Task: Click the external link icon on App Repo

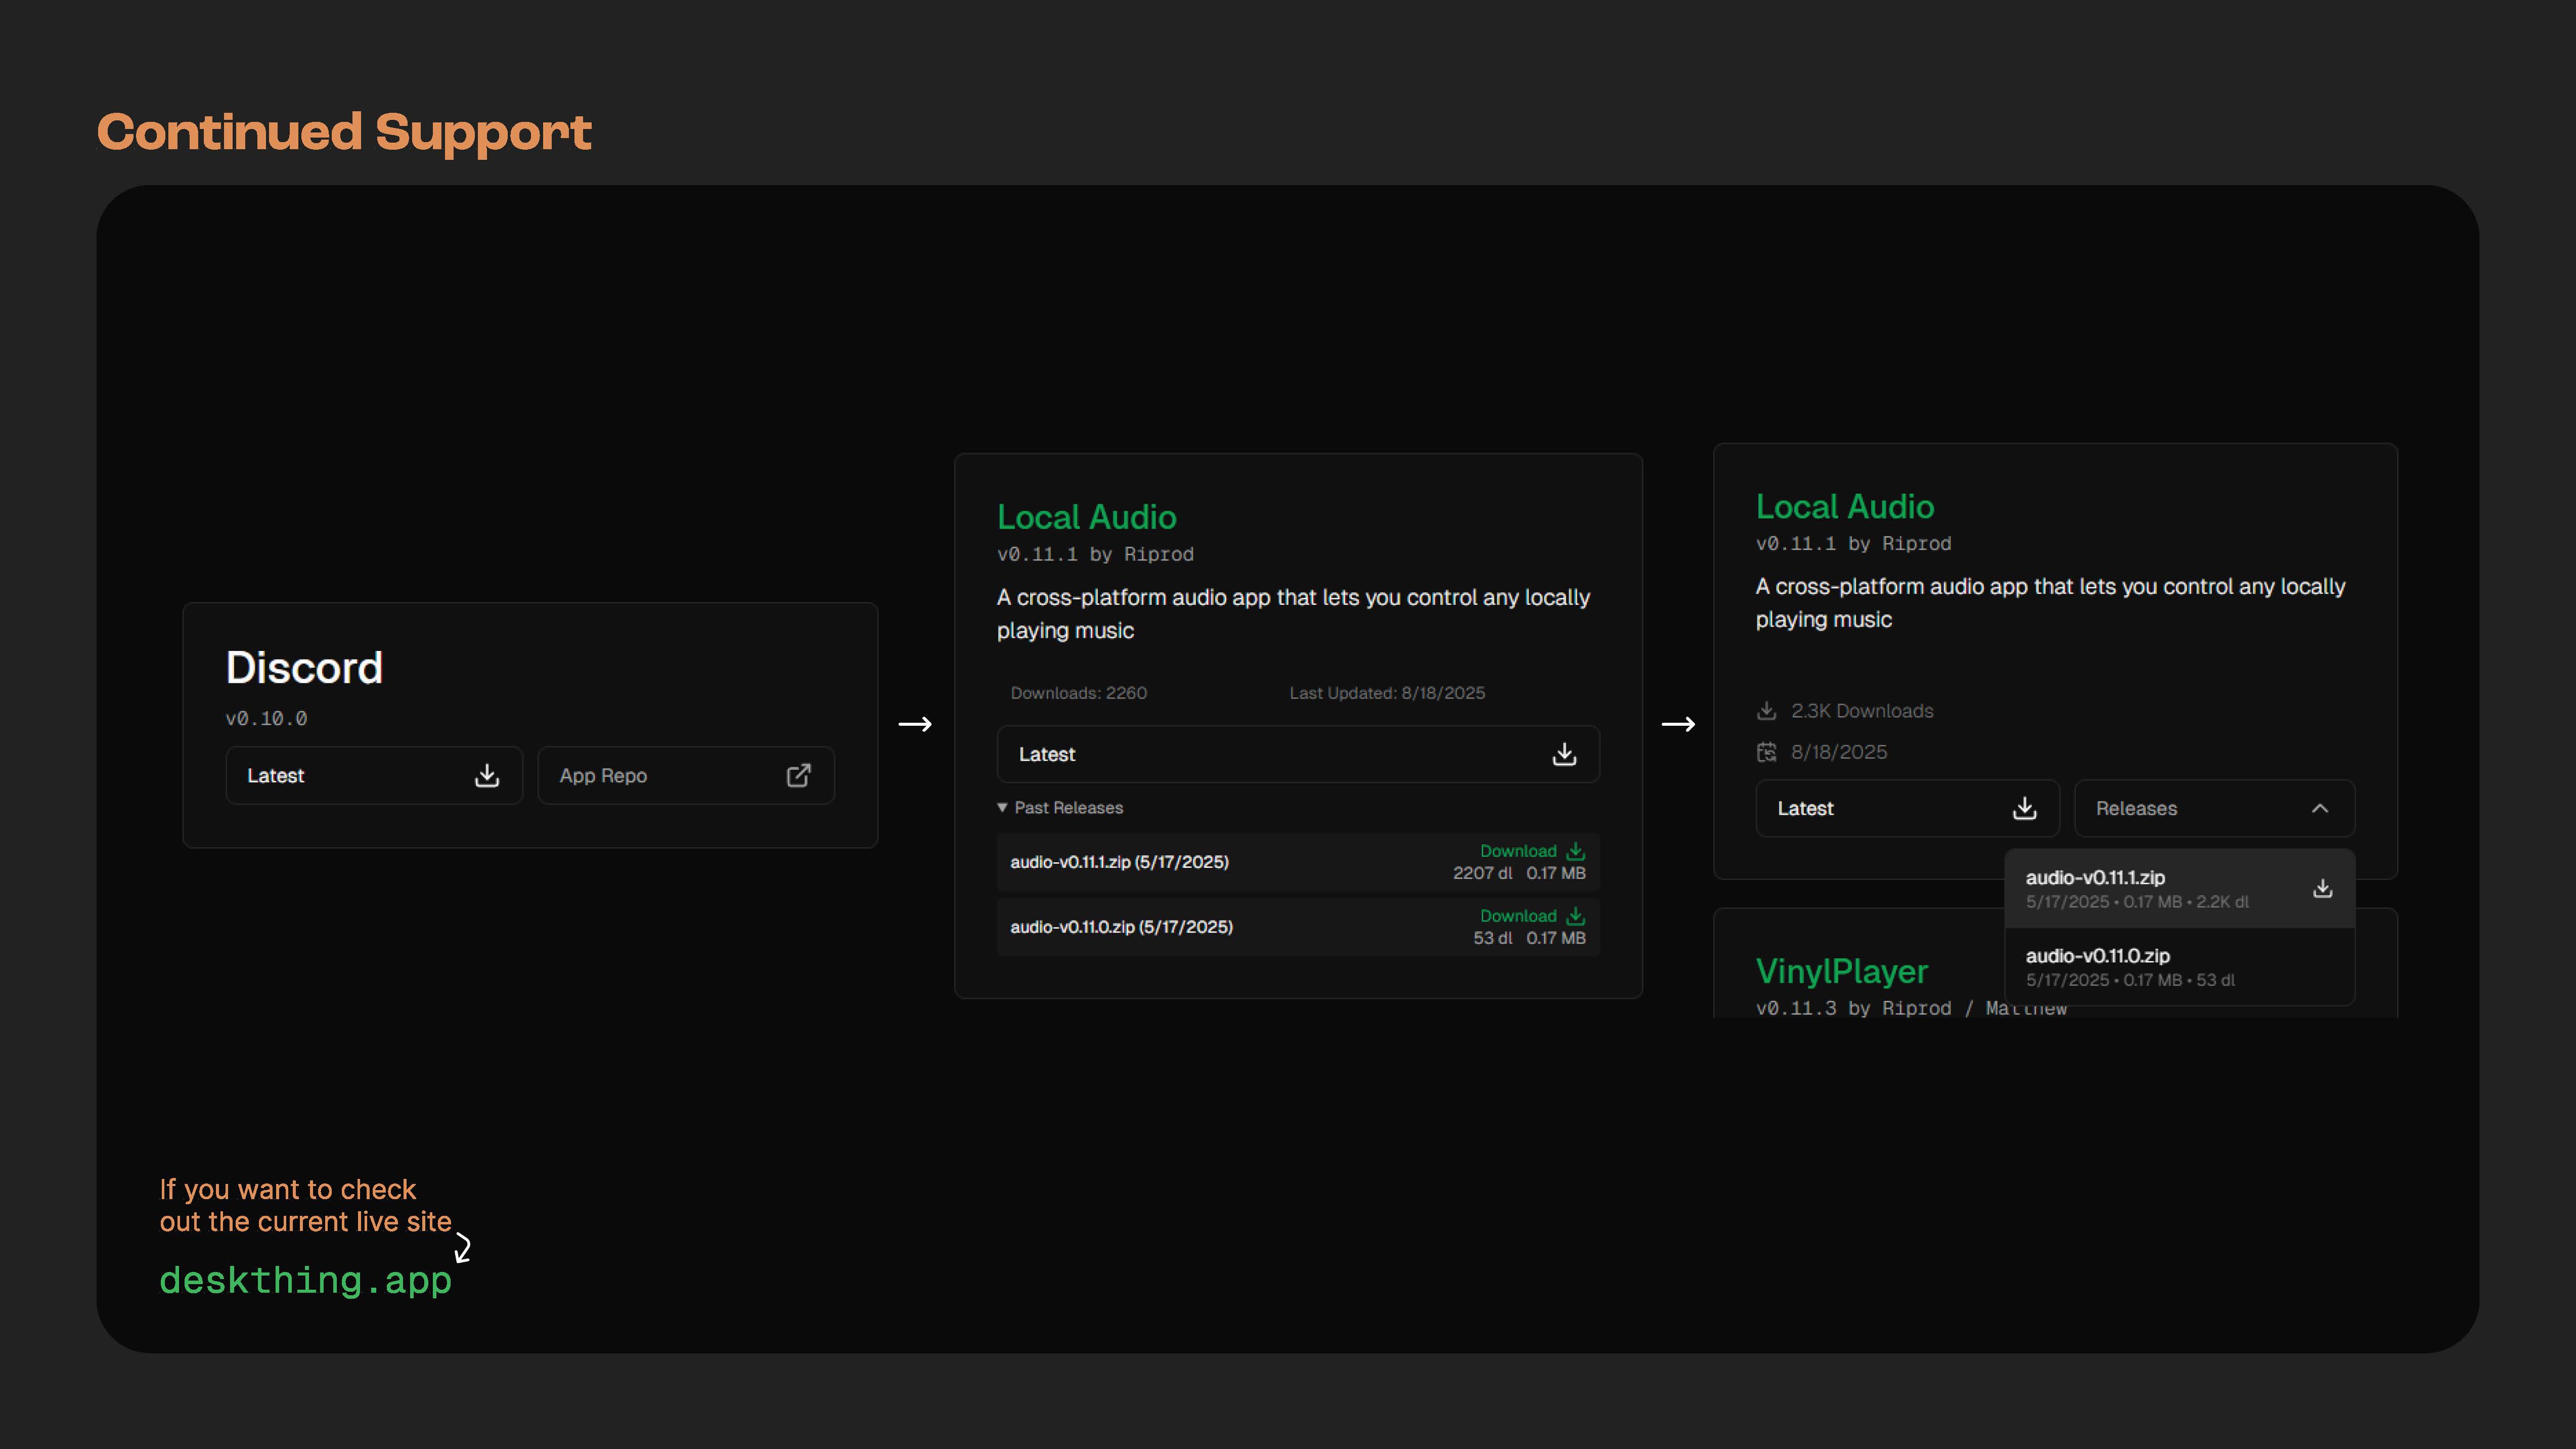Action: [798, 775]
